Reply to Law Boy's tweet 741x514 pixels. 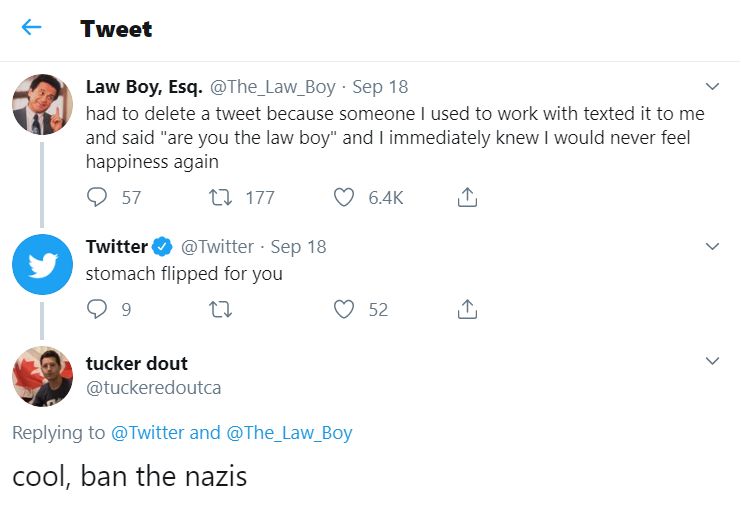97,197
